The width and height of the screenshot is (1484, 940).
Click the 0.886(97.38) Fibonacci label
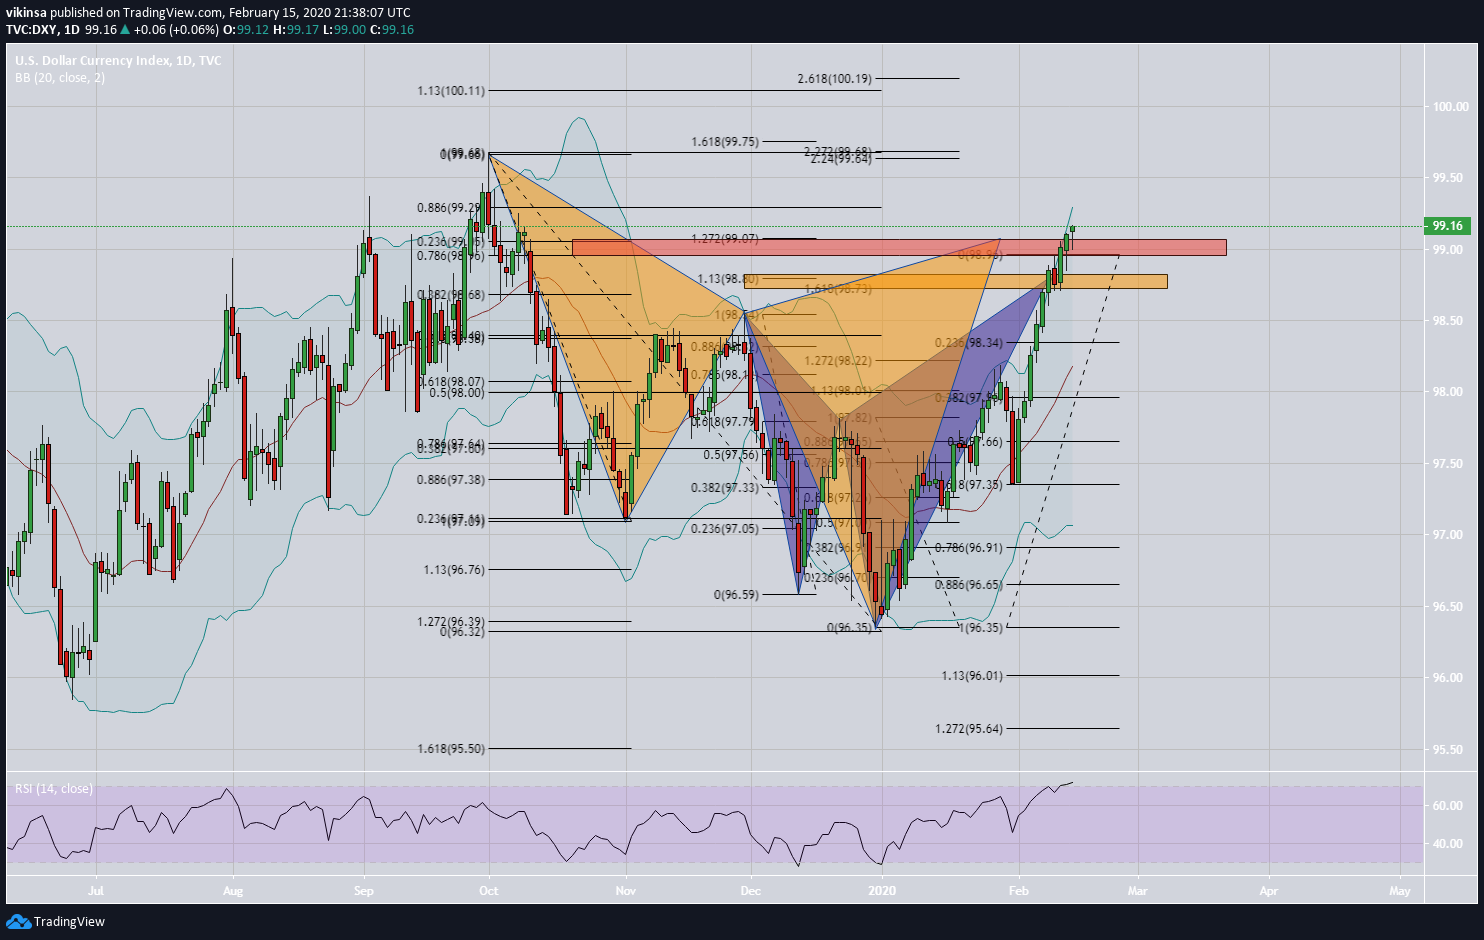click(x=451, y=480)
